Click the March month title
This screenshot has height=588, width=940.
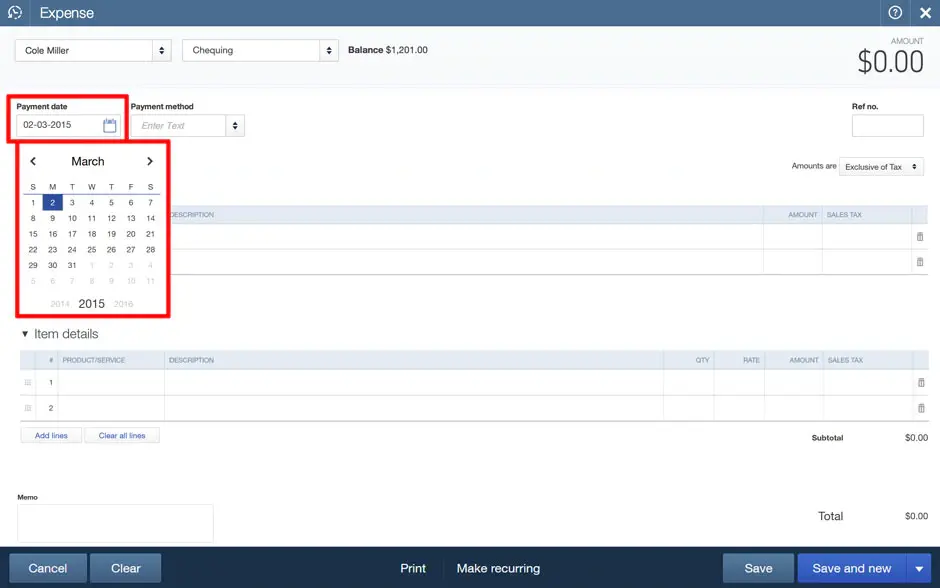(88, 161)
